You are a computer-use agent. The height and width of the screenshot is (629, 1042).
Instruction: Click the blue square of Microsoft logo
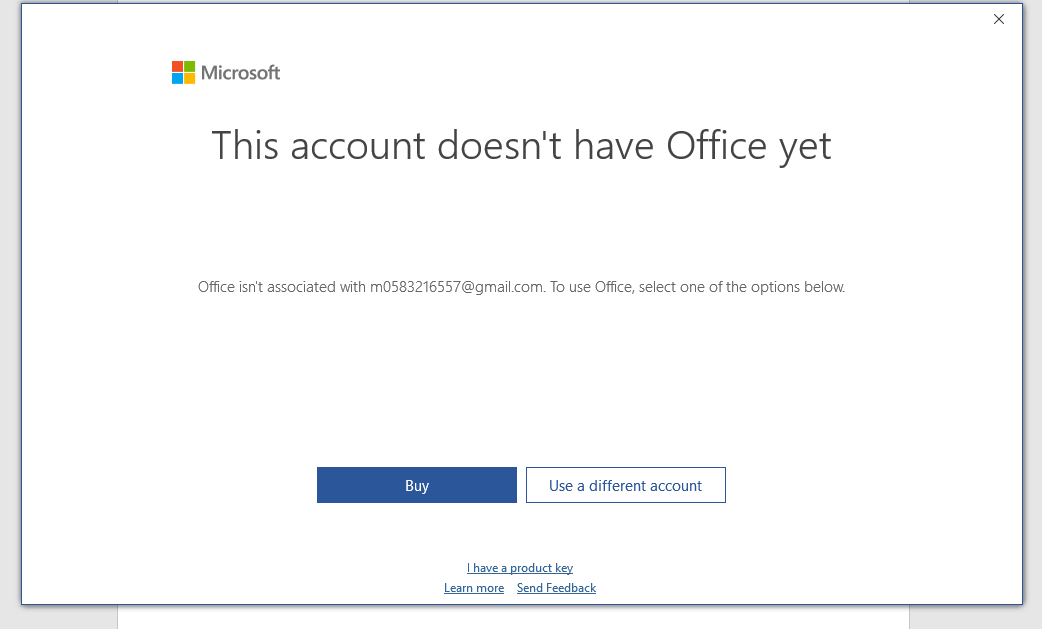(x=177, y=79)
